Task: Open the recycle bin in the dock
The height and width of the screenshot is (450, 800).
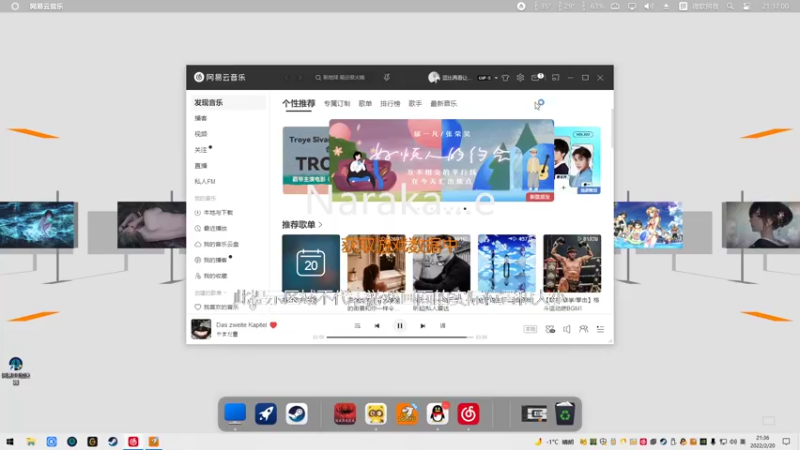Action: (x=565, y=414)
